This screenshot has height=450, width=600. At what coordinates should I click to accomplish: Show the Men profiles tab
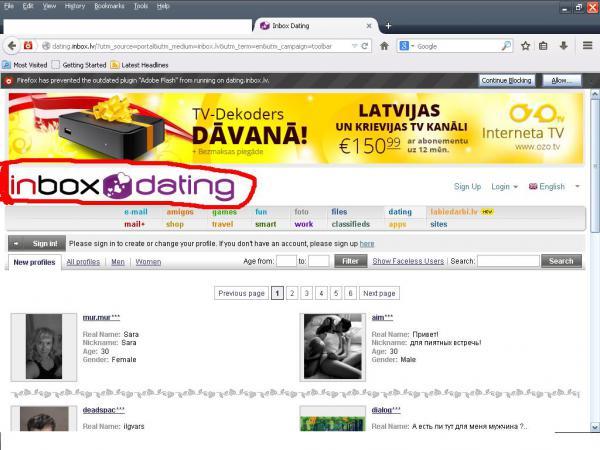118,262
